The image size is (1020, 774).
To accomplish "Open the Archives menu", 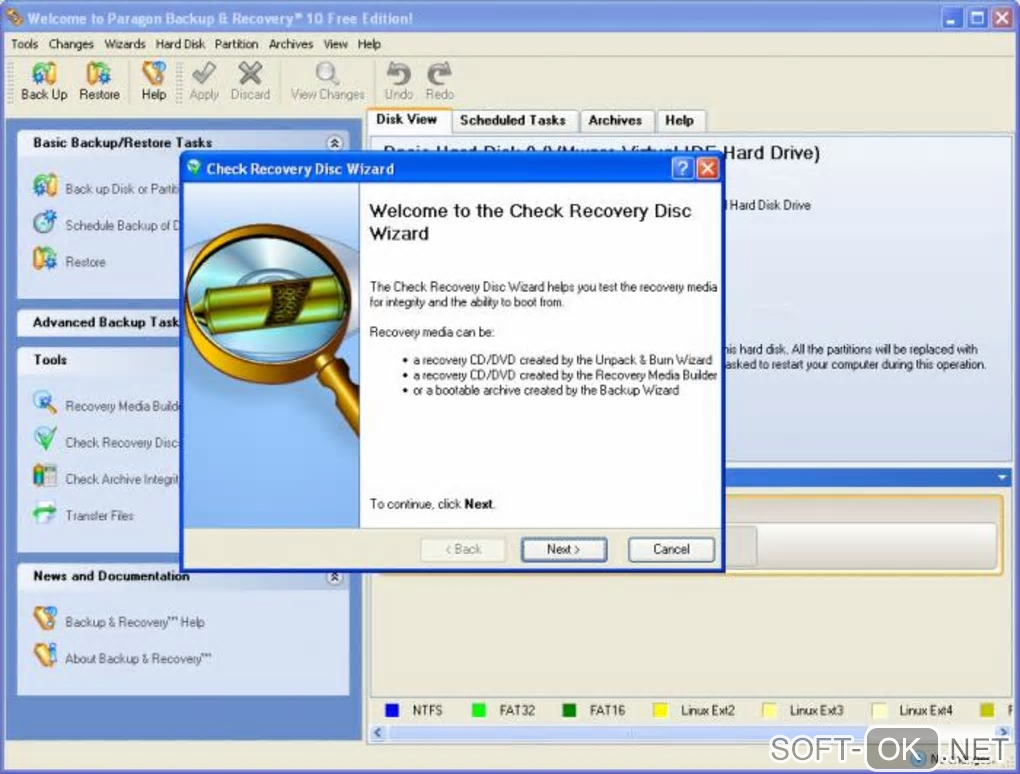I will pos(291,44).
